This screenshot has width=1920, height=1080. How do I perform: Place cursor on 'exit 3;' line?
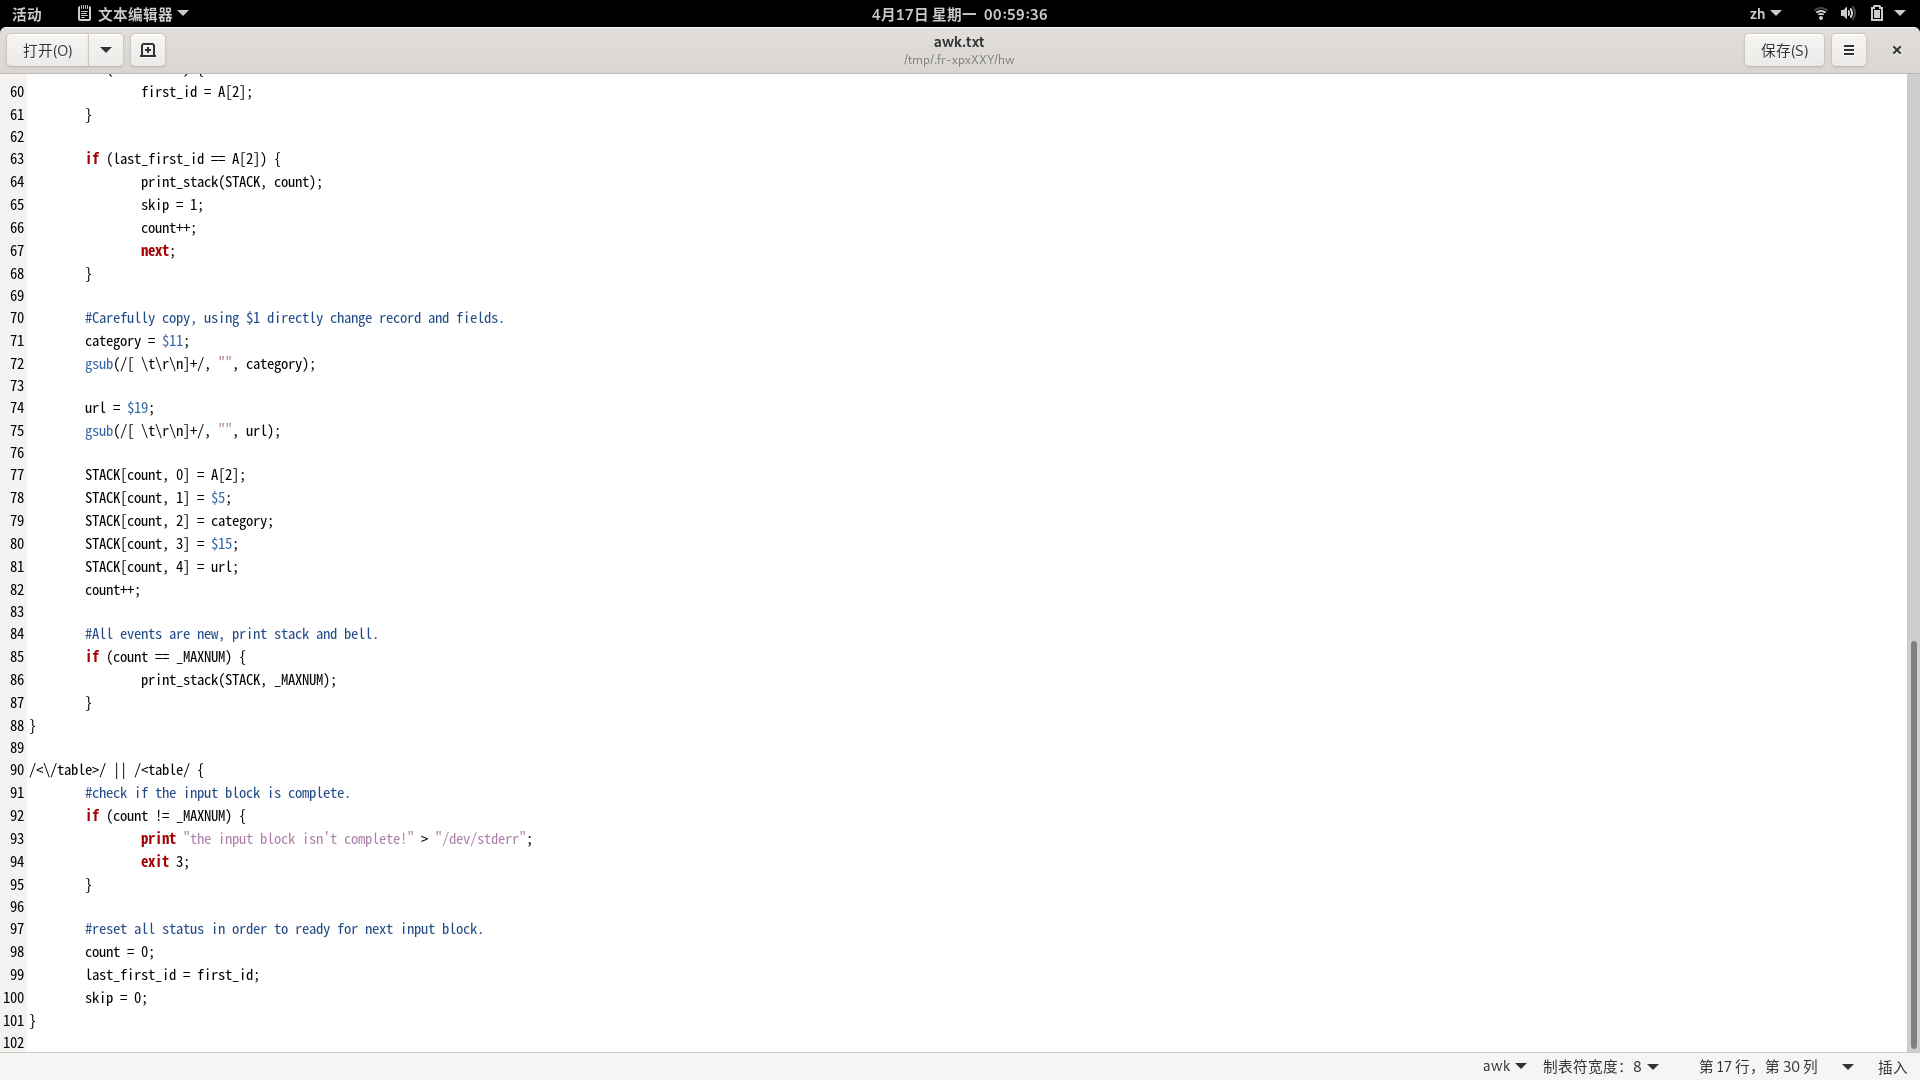(x=164, y=862)
